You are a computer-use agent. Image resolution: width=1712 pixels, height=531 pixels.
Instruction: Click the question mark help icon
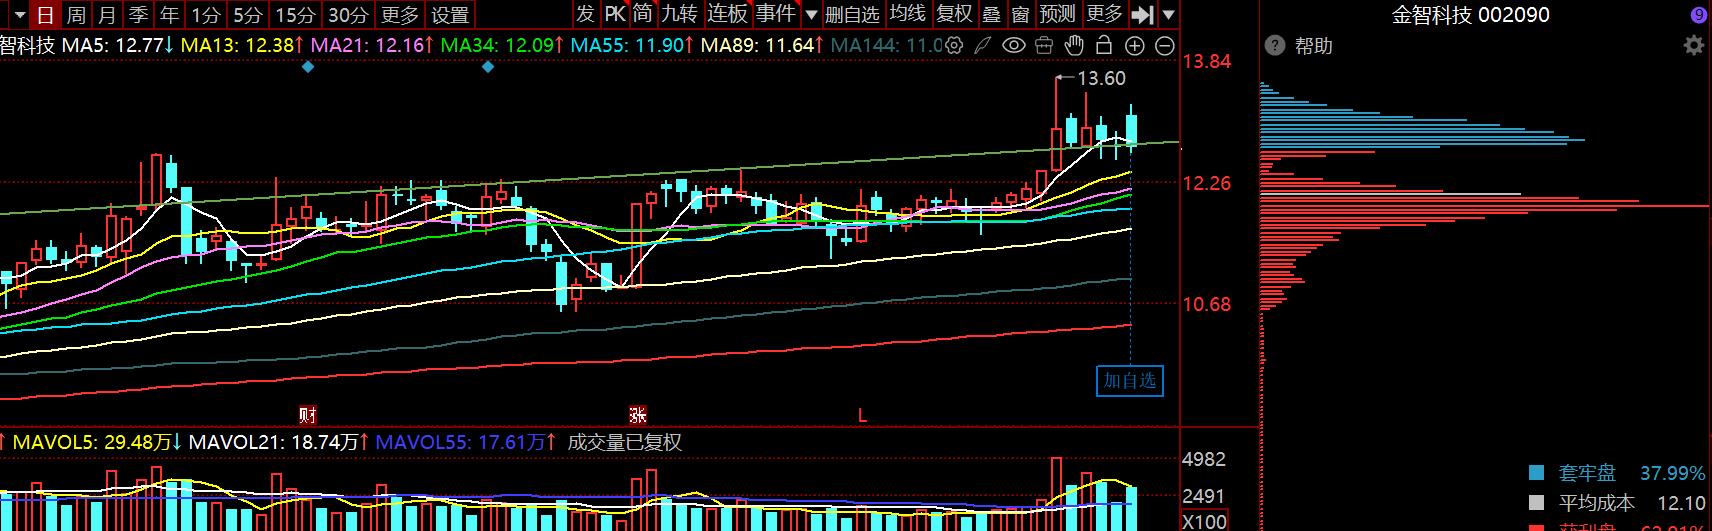pos(1274,46)
